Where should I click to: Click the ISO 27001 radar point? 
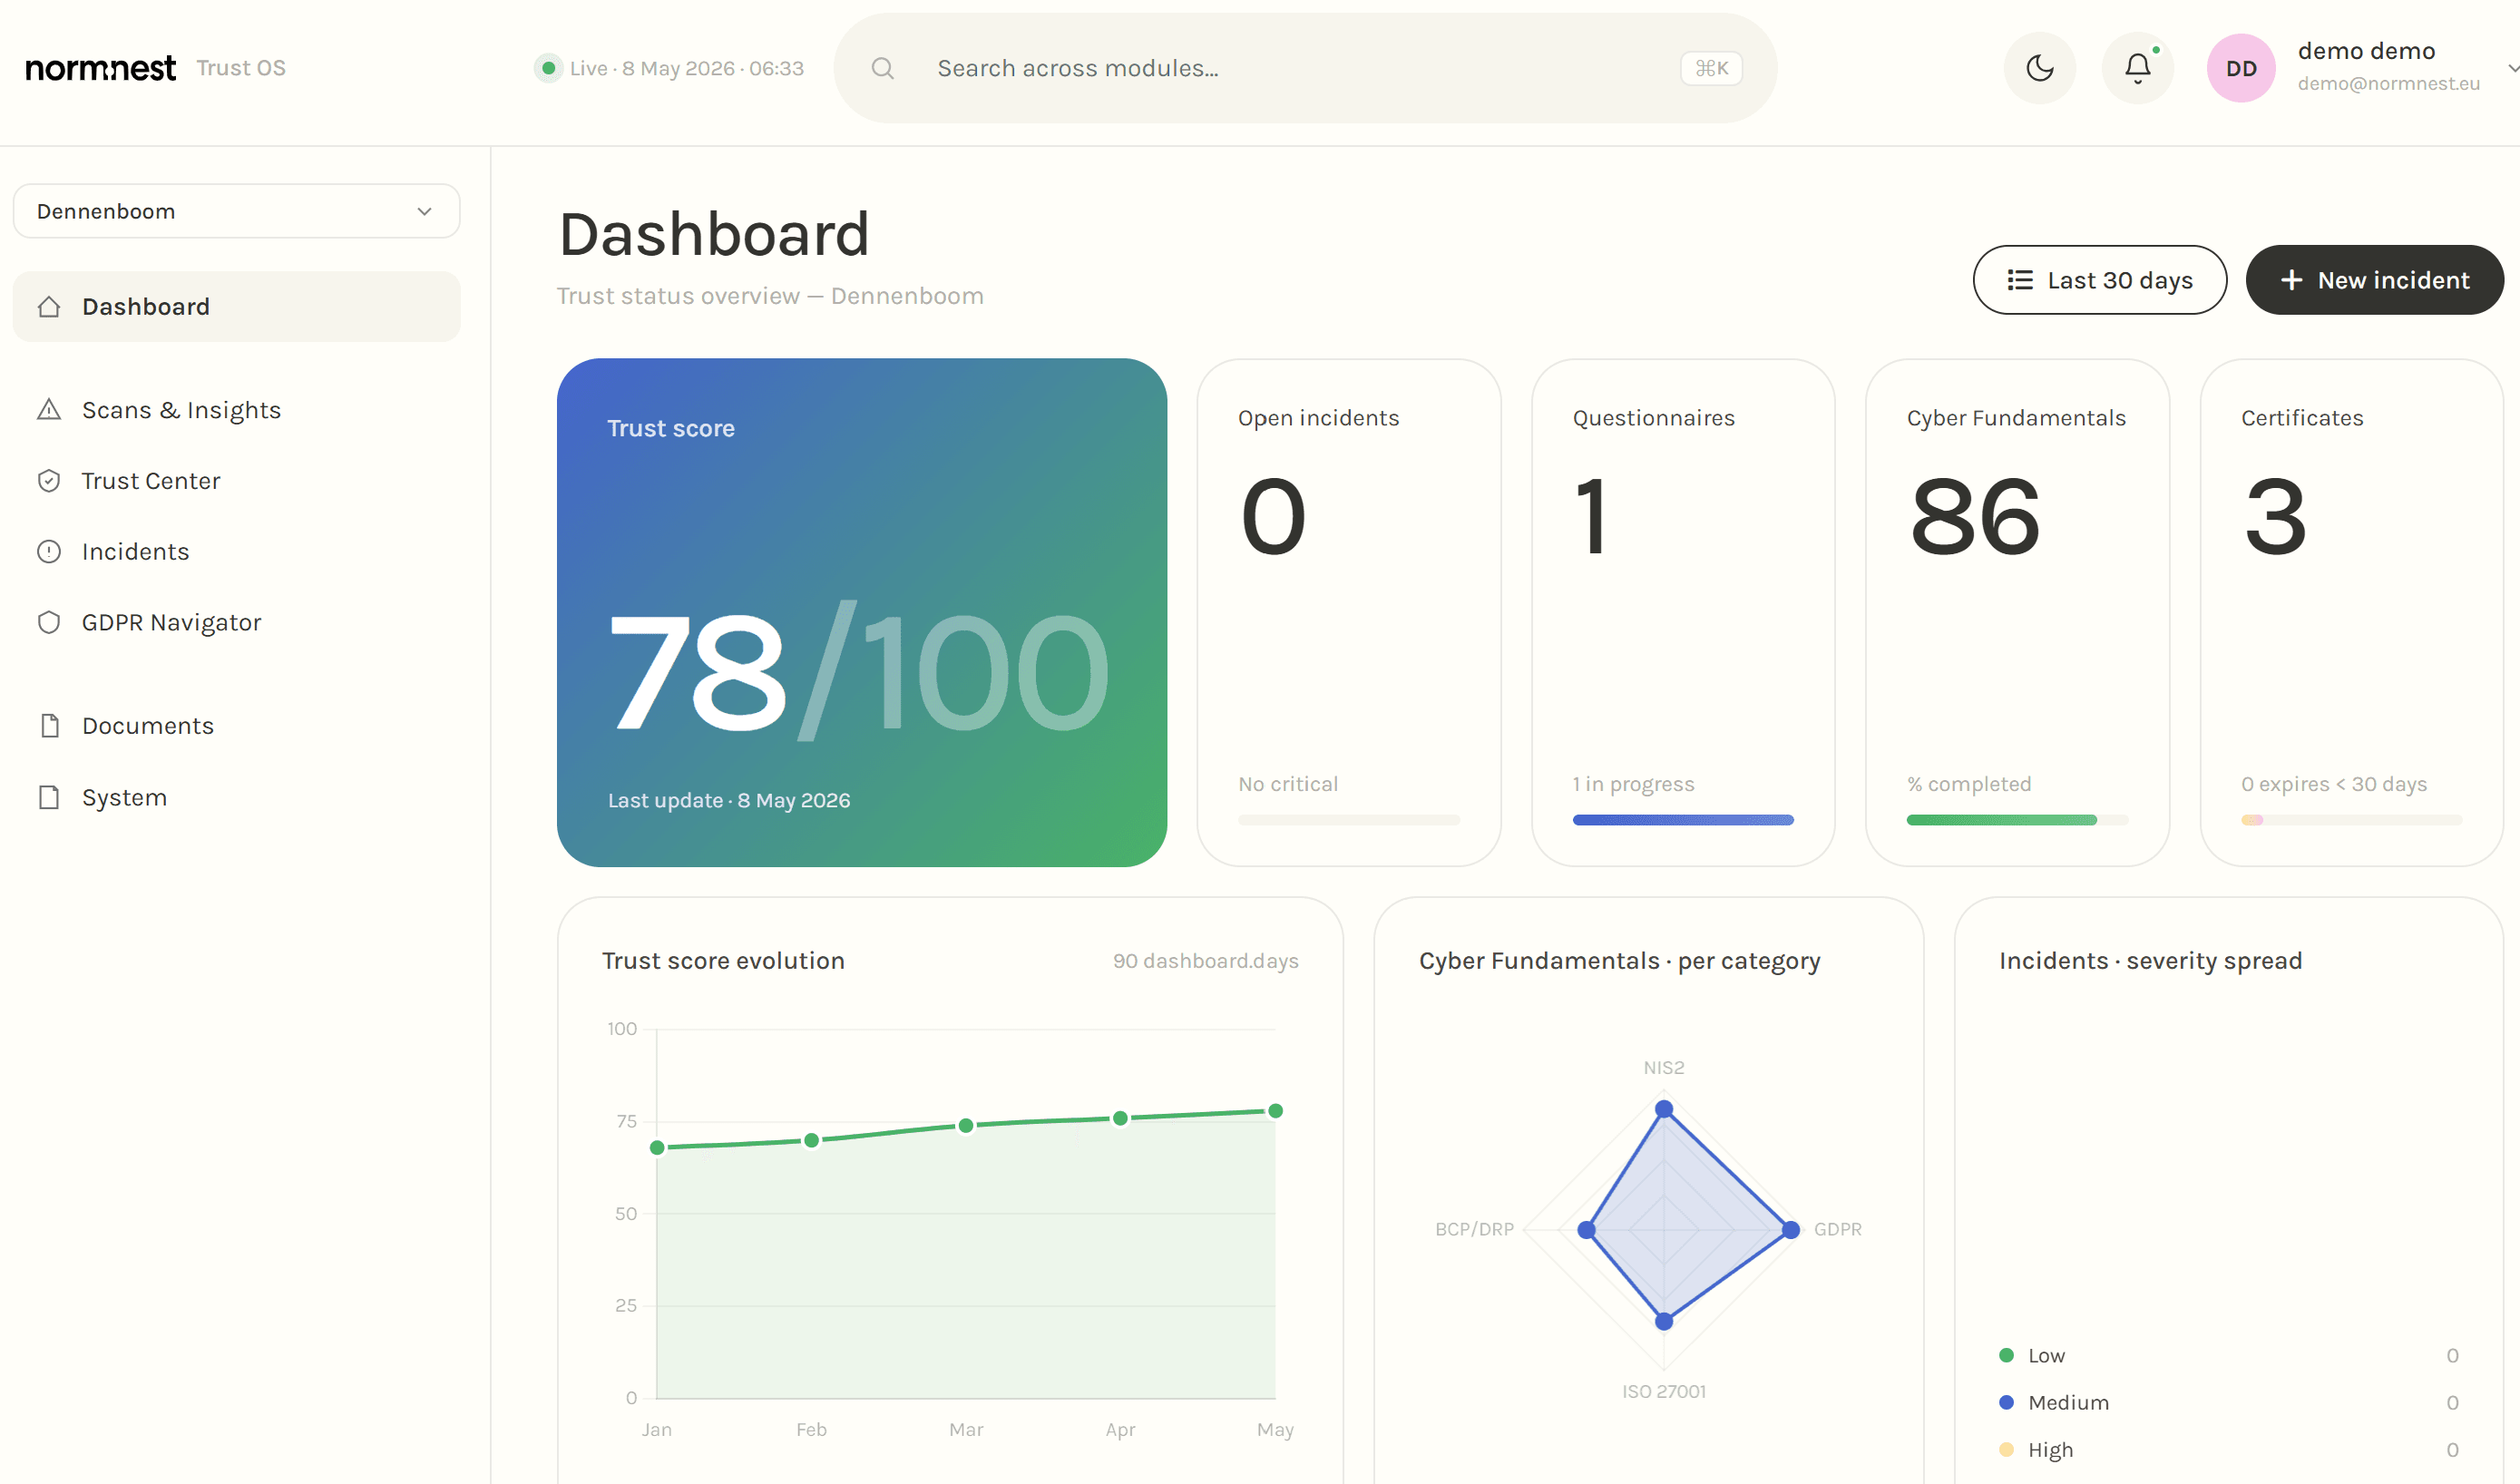[x=1664, y=1322]
